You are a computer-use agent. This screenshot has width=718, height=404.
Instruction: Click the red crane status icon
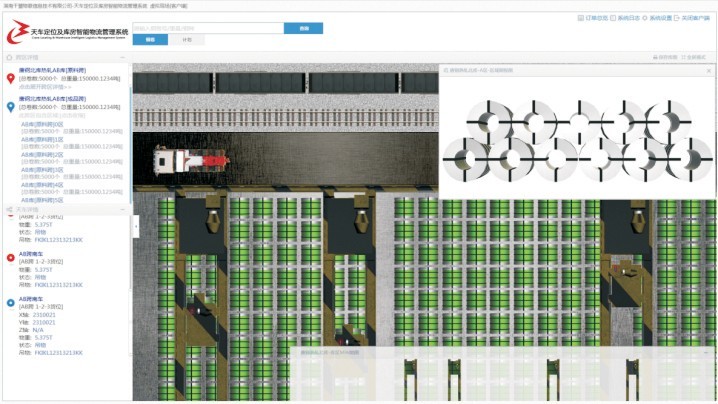tap(10, 256)
